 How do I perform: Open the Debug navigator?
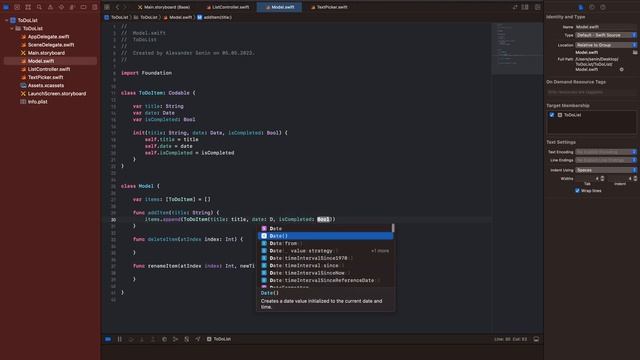pyautogui.click(x=72, y=7)
